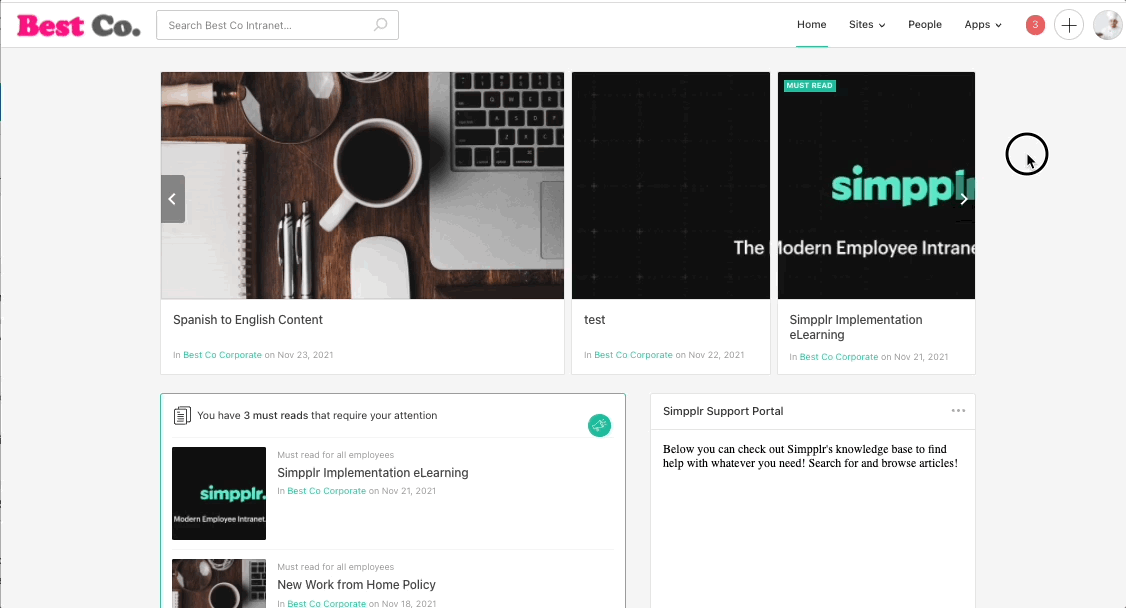The height and width of the screenshot is (608, 1126).
Task: Click the Simpplr must read carousel image
Action: point(876,185)
